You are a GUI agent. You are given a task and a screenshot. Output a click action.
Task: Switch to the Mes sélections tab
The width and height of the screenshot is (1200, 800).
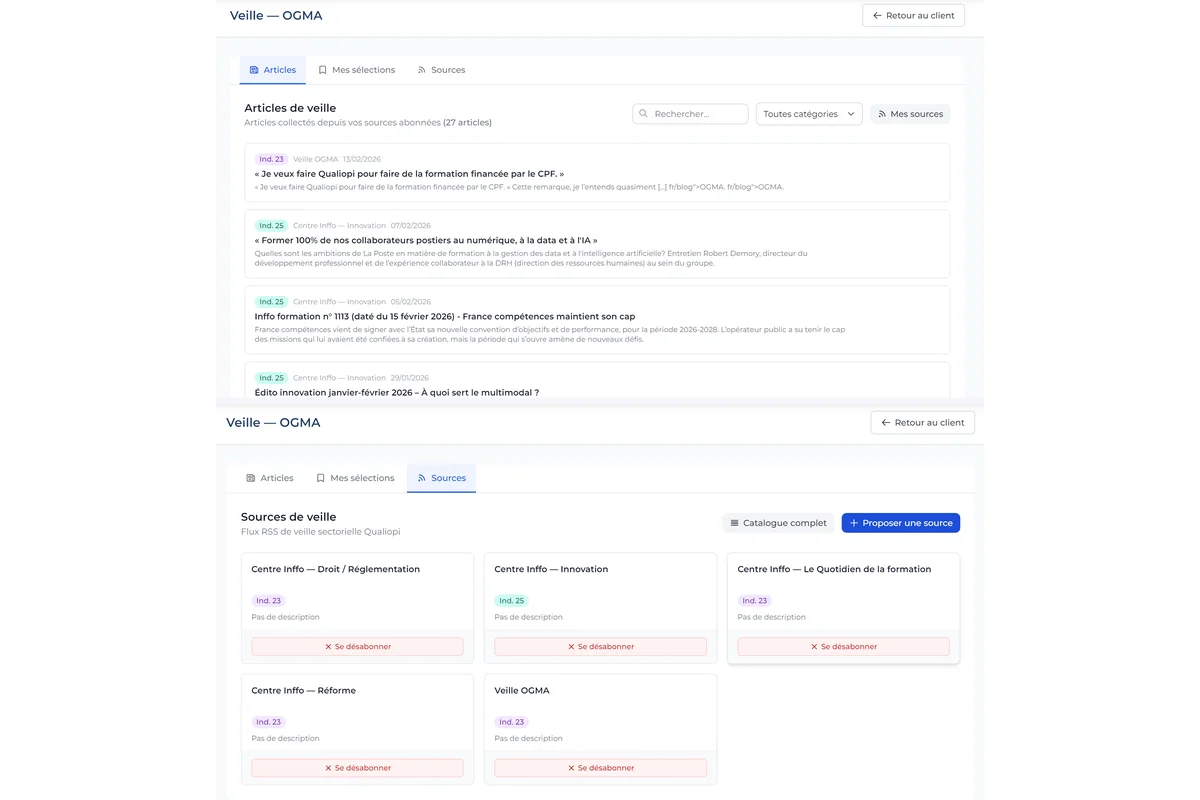355,69
